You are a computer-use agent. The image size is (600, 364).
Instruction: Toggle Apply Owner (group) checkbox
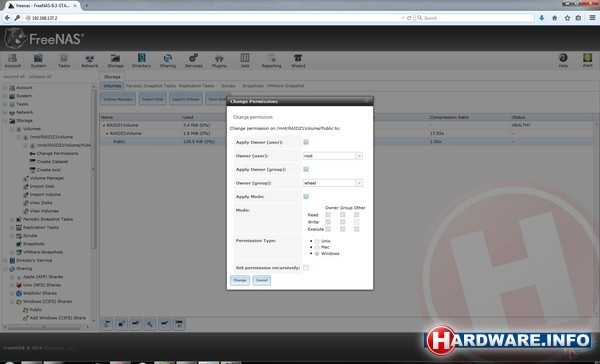tap(306, 169)
